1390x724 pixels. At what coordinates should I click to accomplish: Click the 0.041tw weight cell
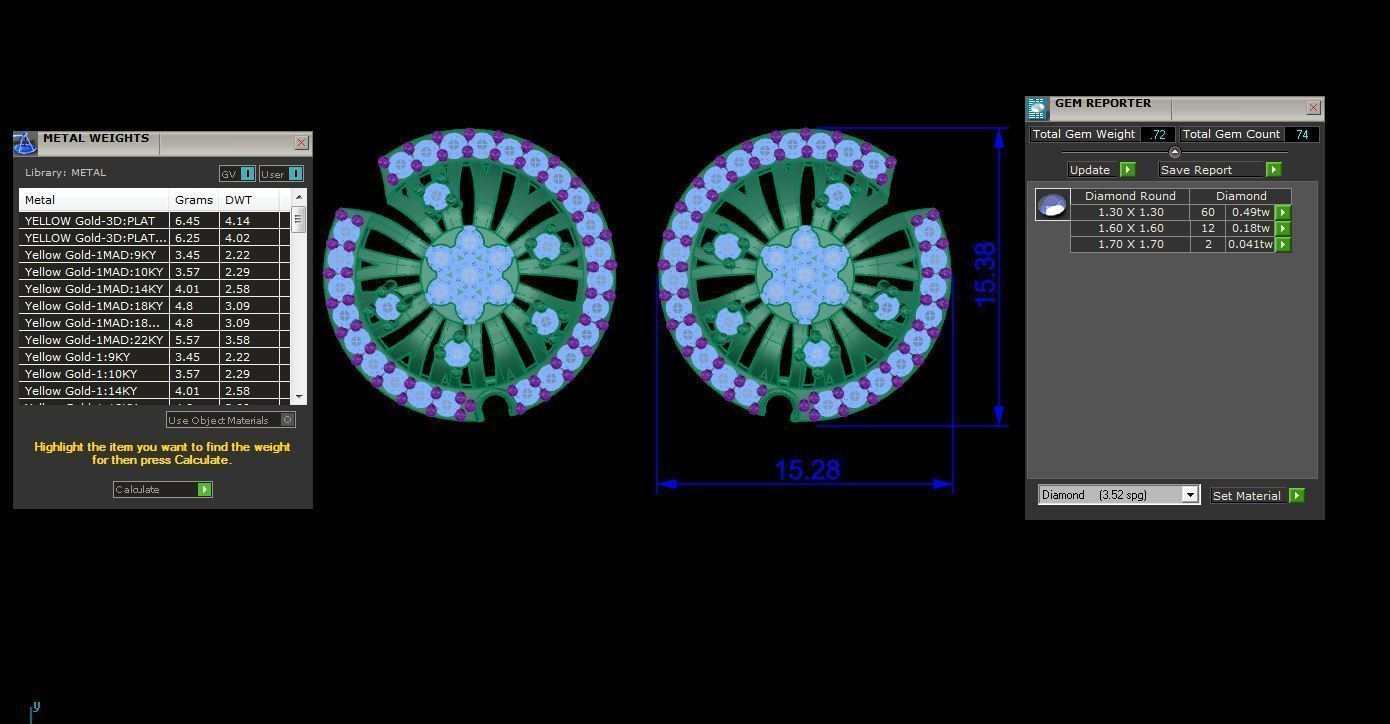click(x=1250, y=244)
